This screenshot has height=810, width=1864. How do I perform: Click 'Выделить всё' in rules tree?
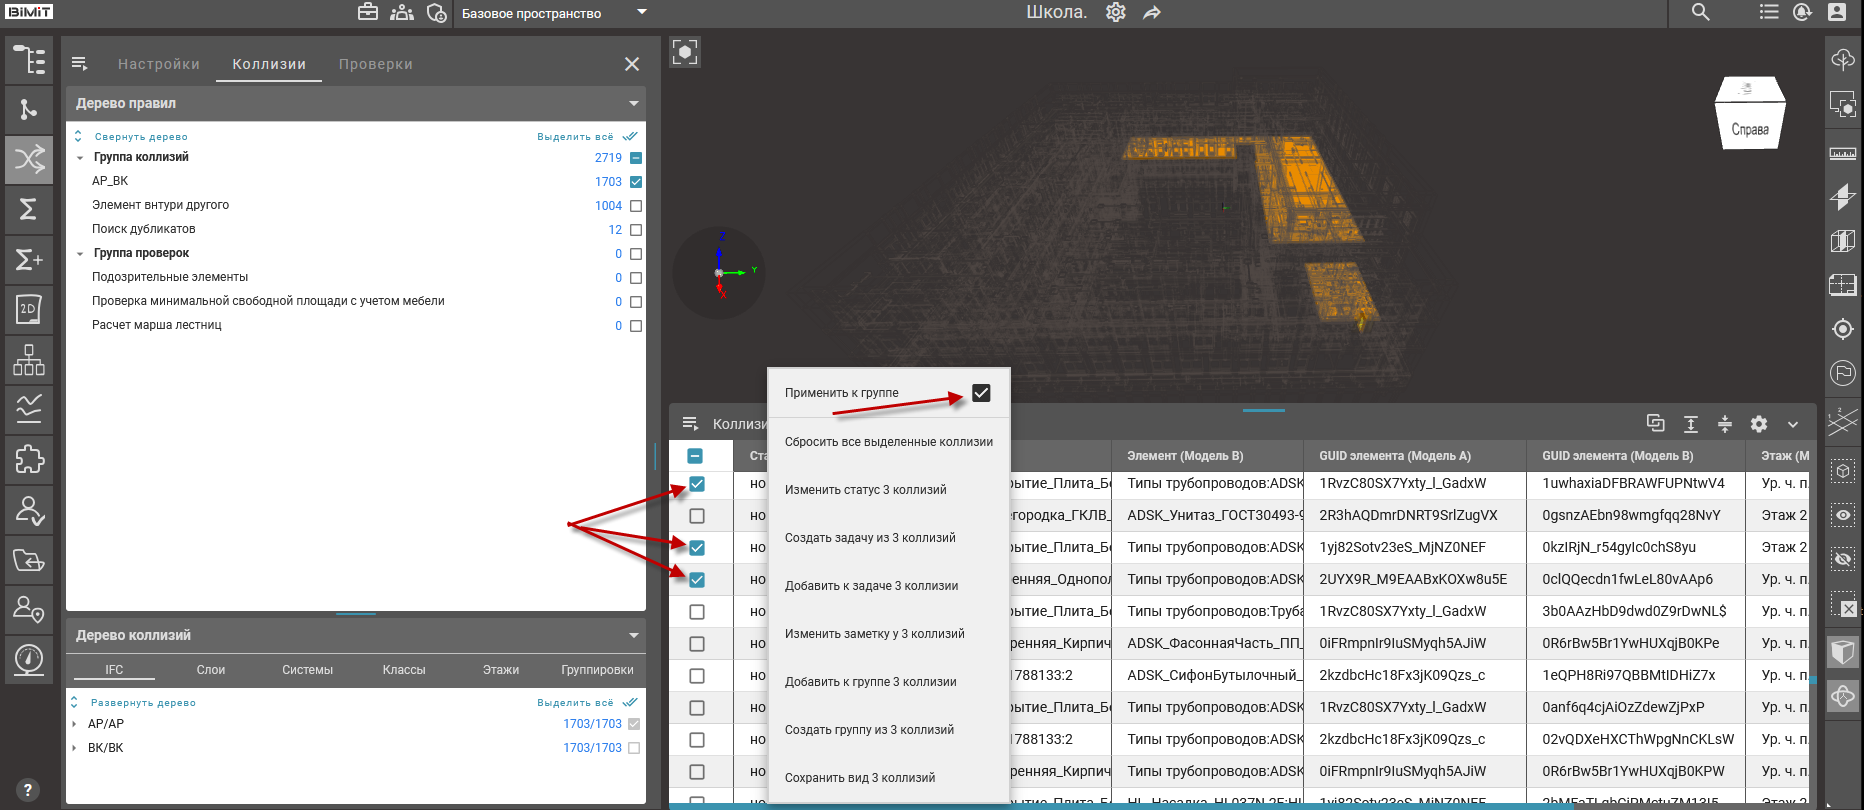[576, 137]
